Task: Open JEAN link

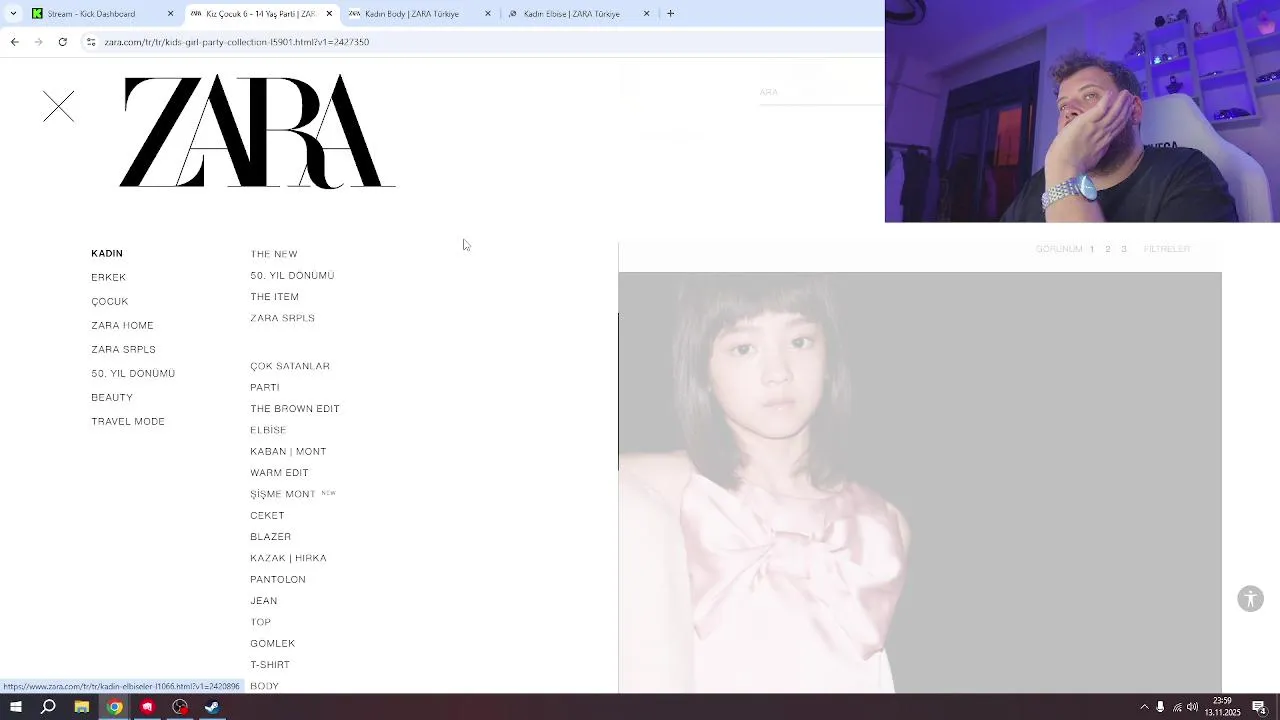Action: pos(264,601)
